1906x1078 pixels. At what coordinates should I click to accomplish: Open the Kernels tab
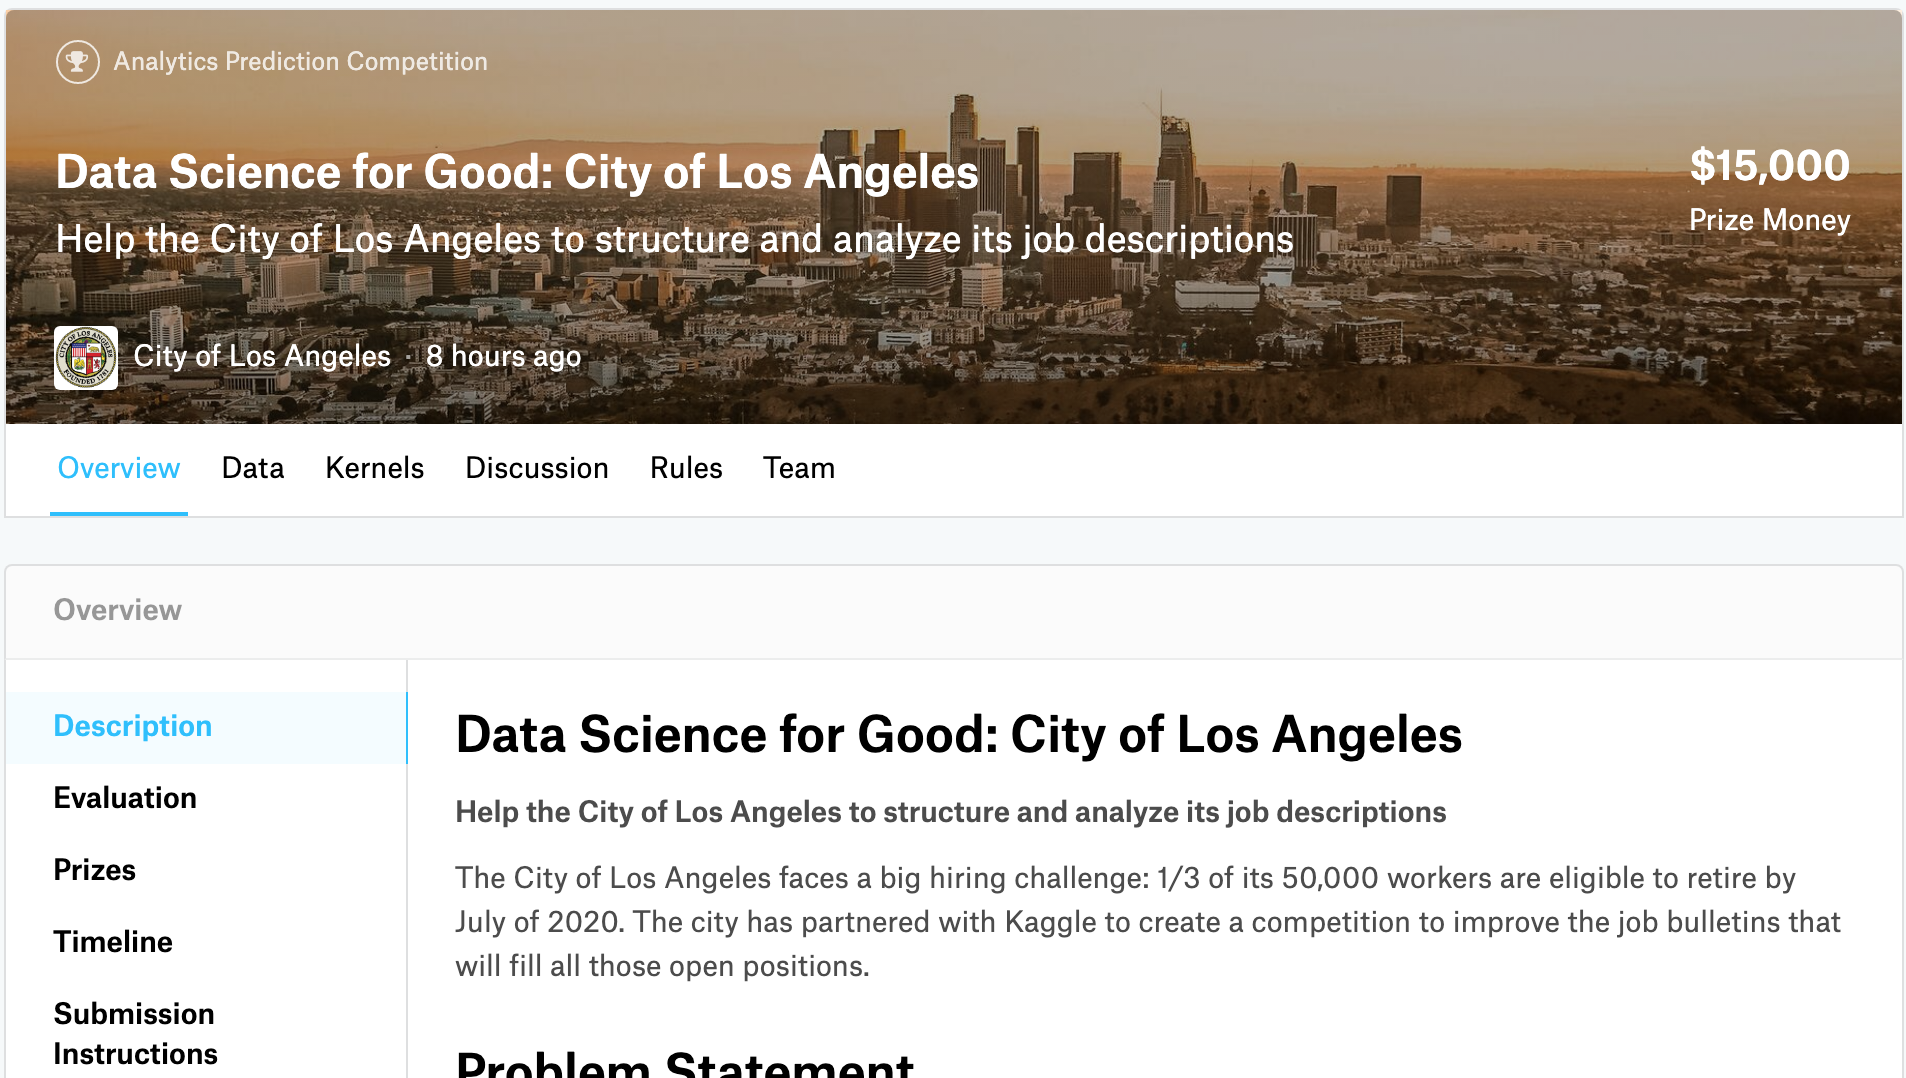(x=375, y=468)
